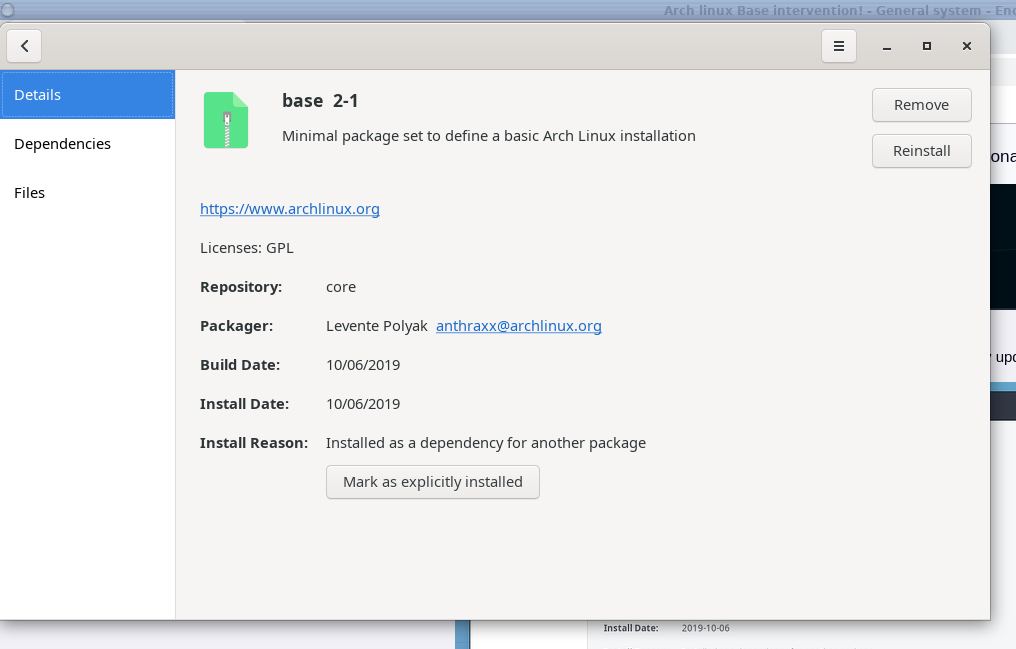The height and width of the screenshot is (649, 1016).
Task: Click the date next to Install Date
Action: (363, 404)
